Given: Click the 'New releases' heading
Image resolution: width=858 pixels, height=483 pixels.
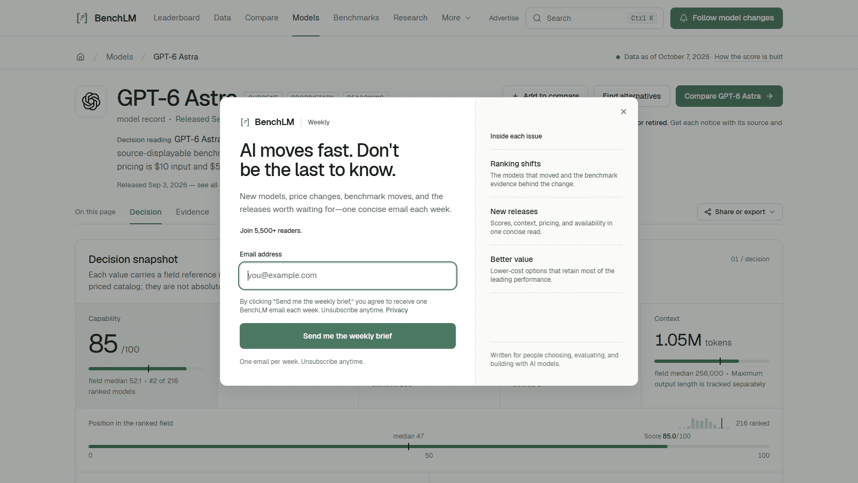Looking at the screenshot, I should [x=514, y=212].
